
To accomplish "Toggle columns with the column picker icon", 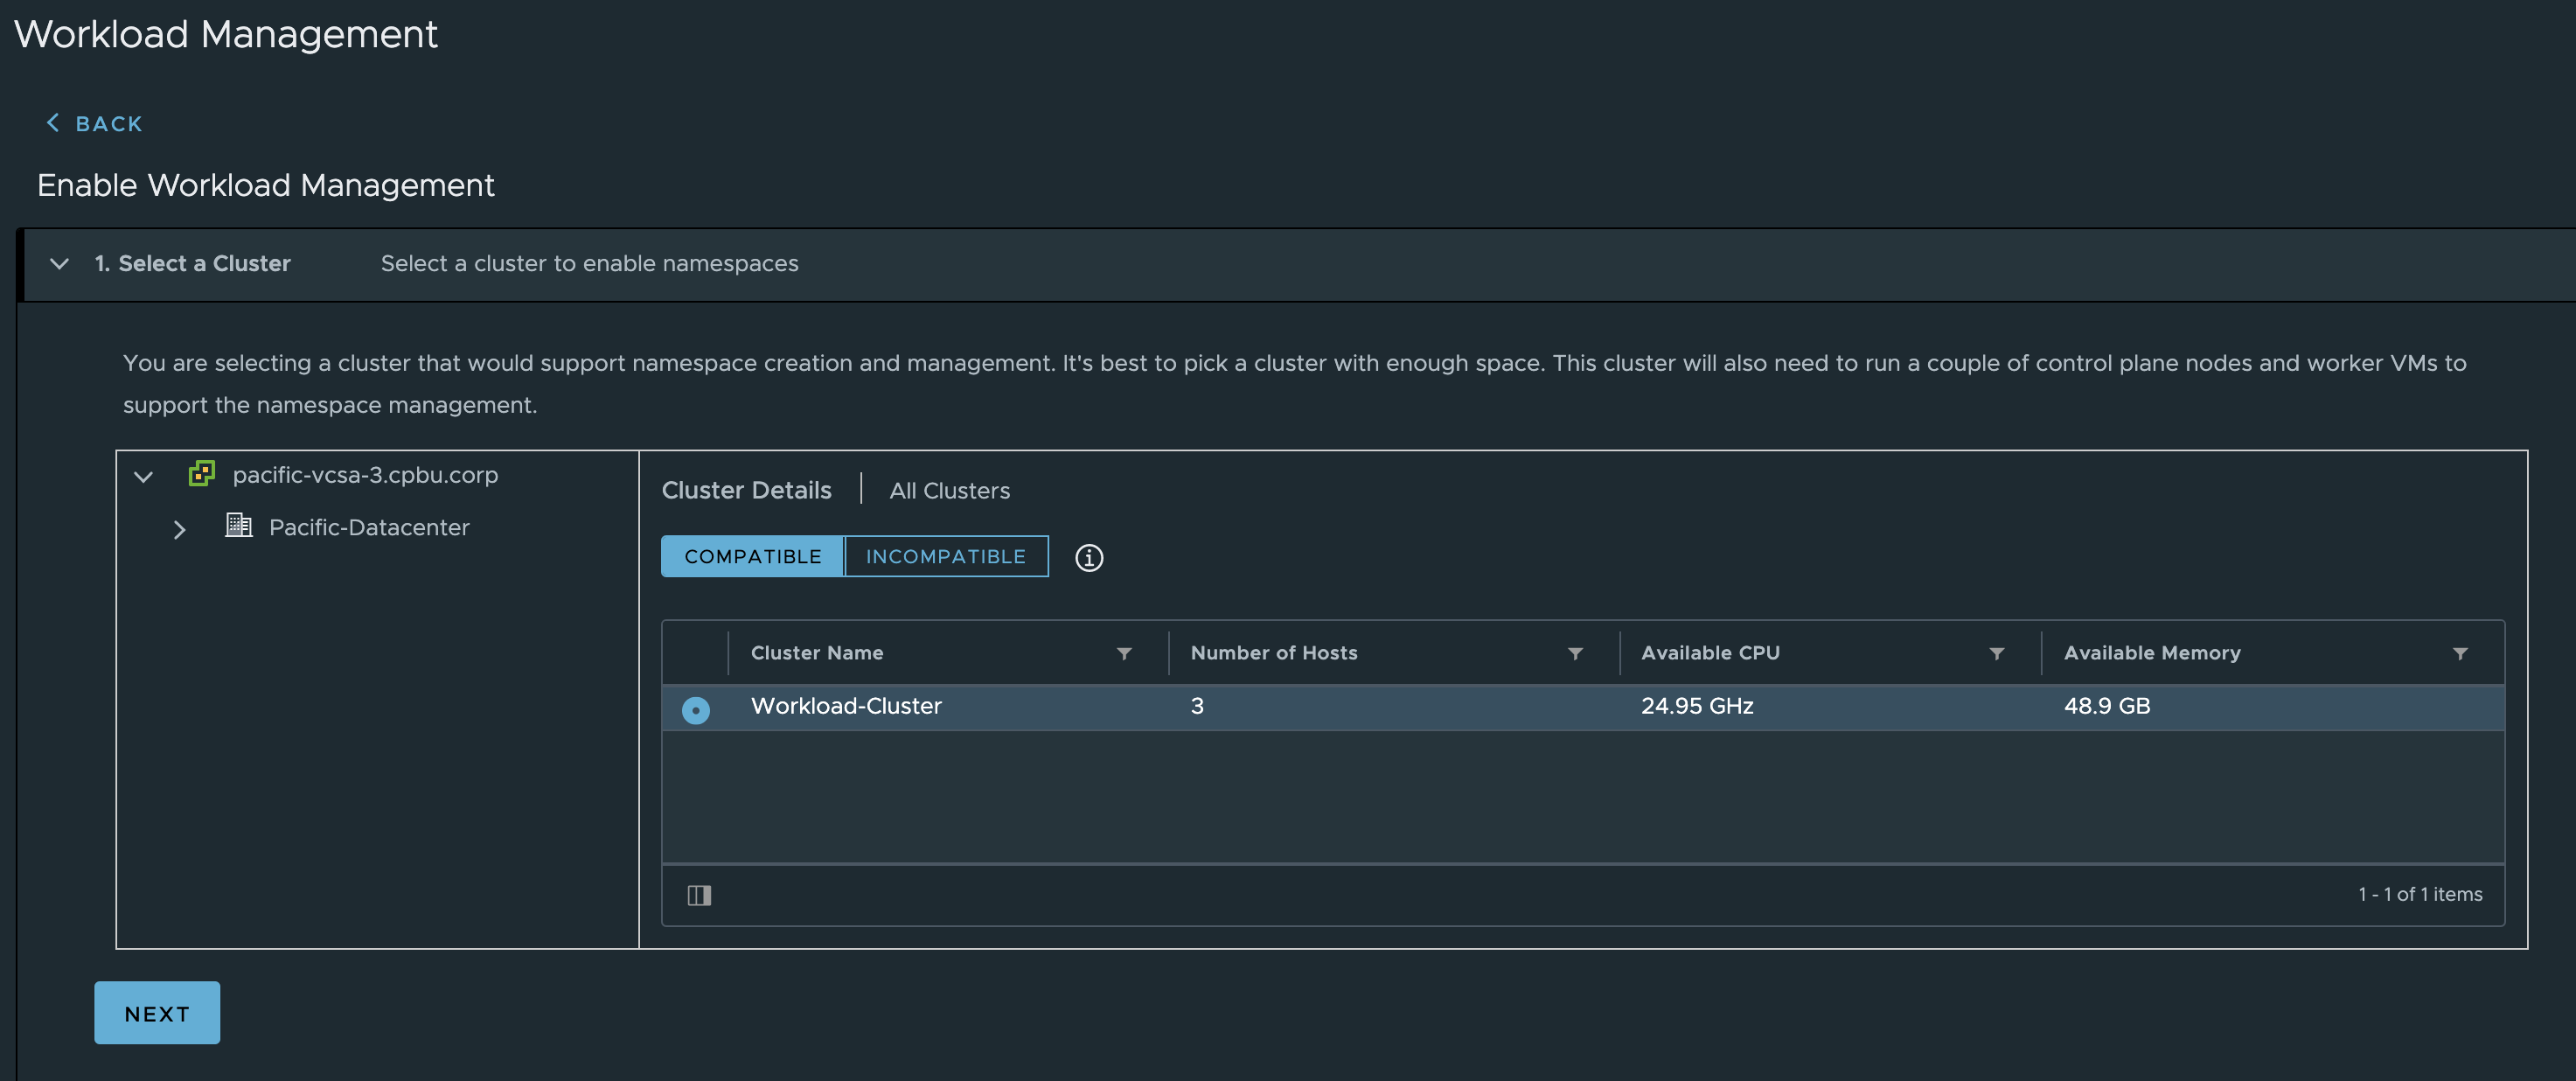I will click(x=699, y=895).
